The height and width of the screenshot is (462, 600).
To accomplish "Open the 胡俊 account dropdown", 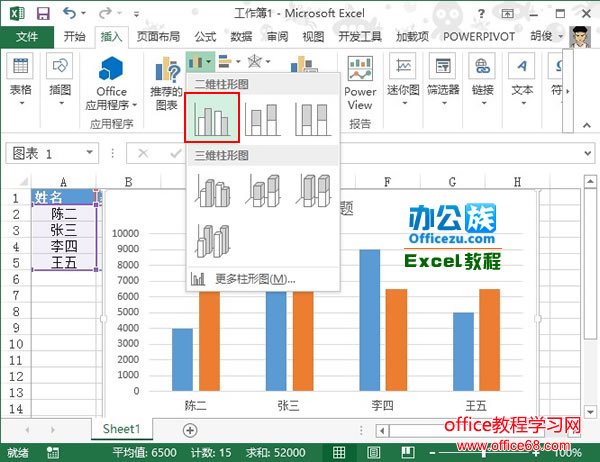I will tap(547, 37).
